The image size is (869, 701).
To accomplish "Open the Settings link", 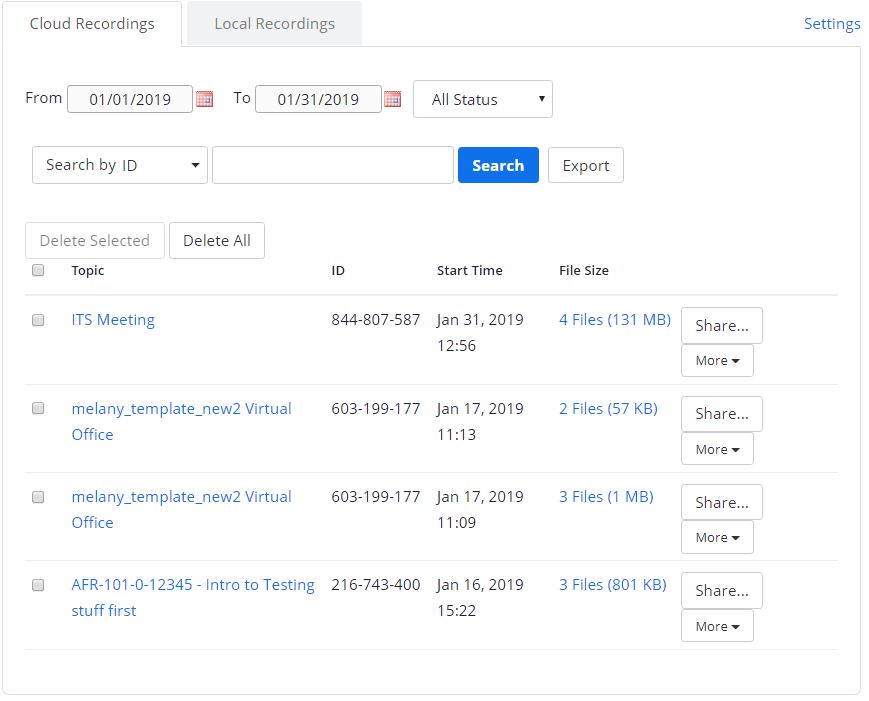I will coord(831,24).
